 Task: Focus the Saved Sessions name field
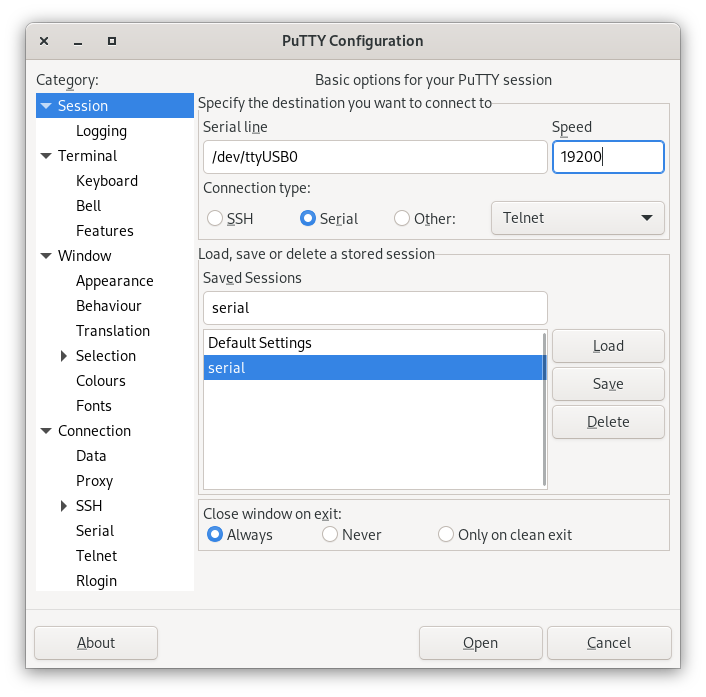click(x=375, y=308)
